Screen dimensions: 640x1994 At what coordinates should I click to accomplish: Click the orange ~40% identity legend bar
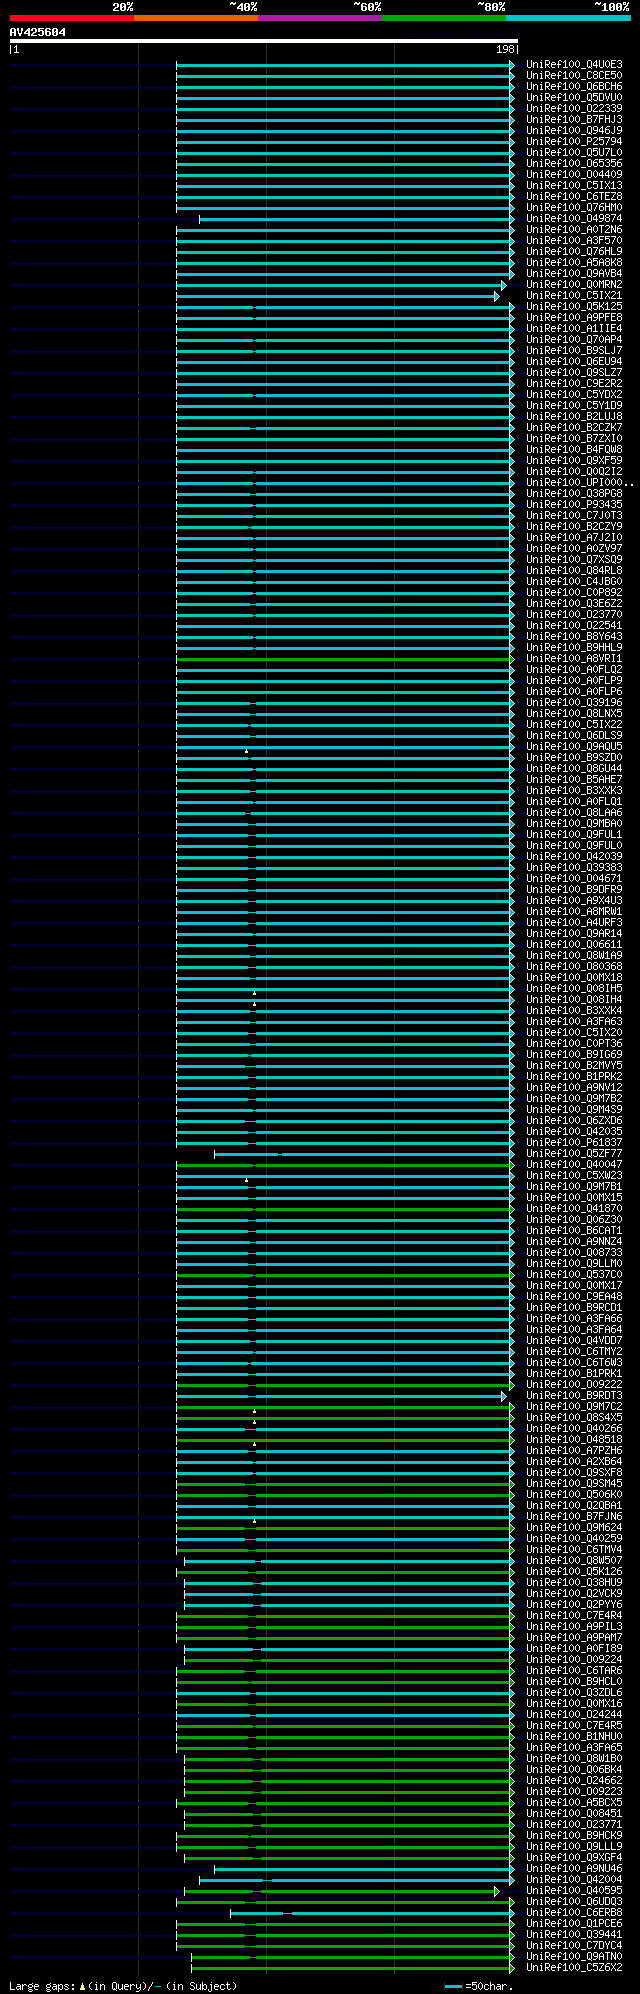[196, 18]
